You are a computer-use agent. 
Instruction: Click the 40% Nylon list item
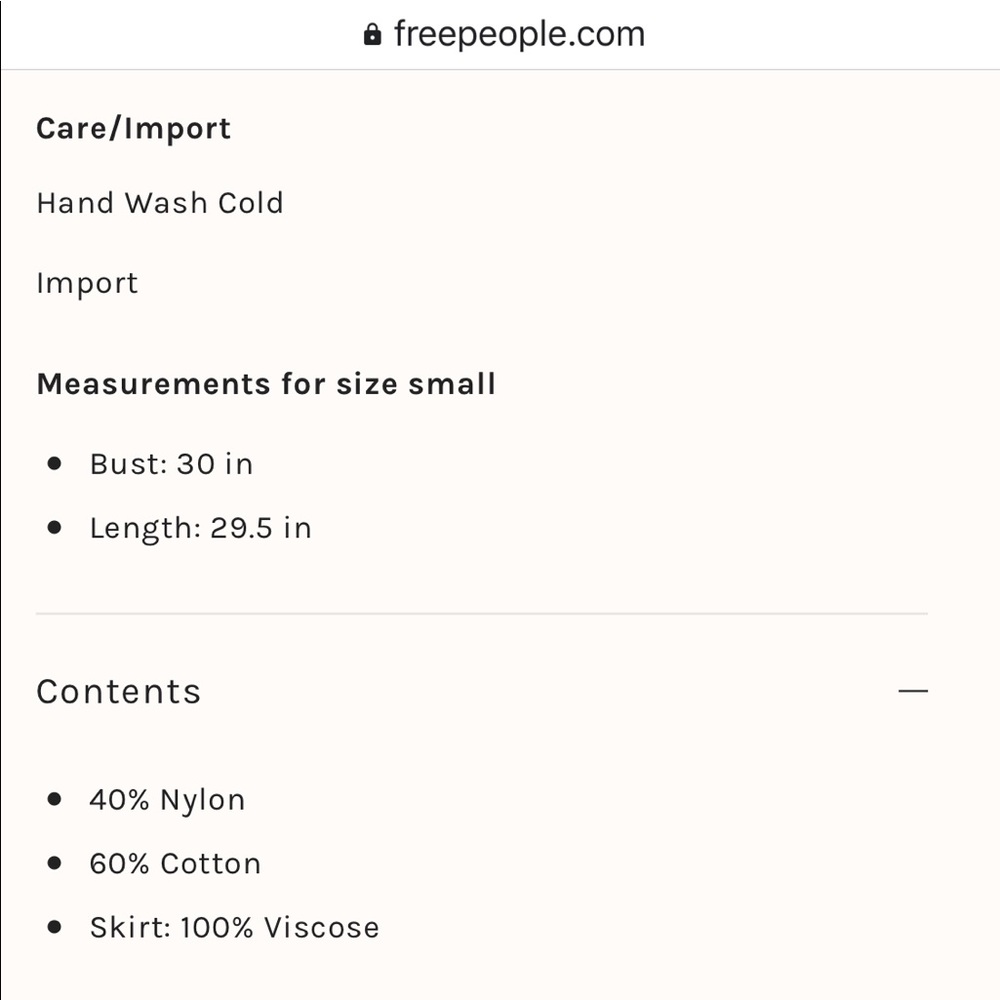tap(167, 800)
